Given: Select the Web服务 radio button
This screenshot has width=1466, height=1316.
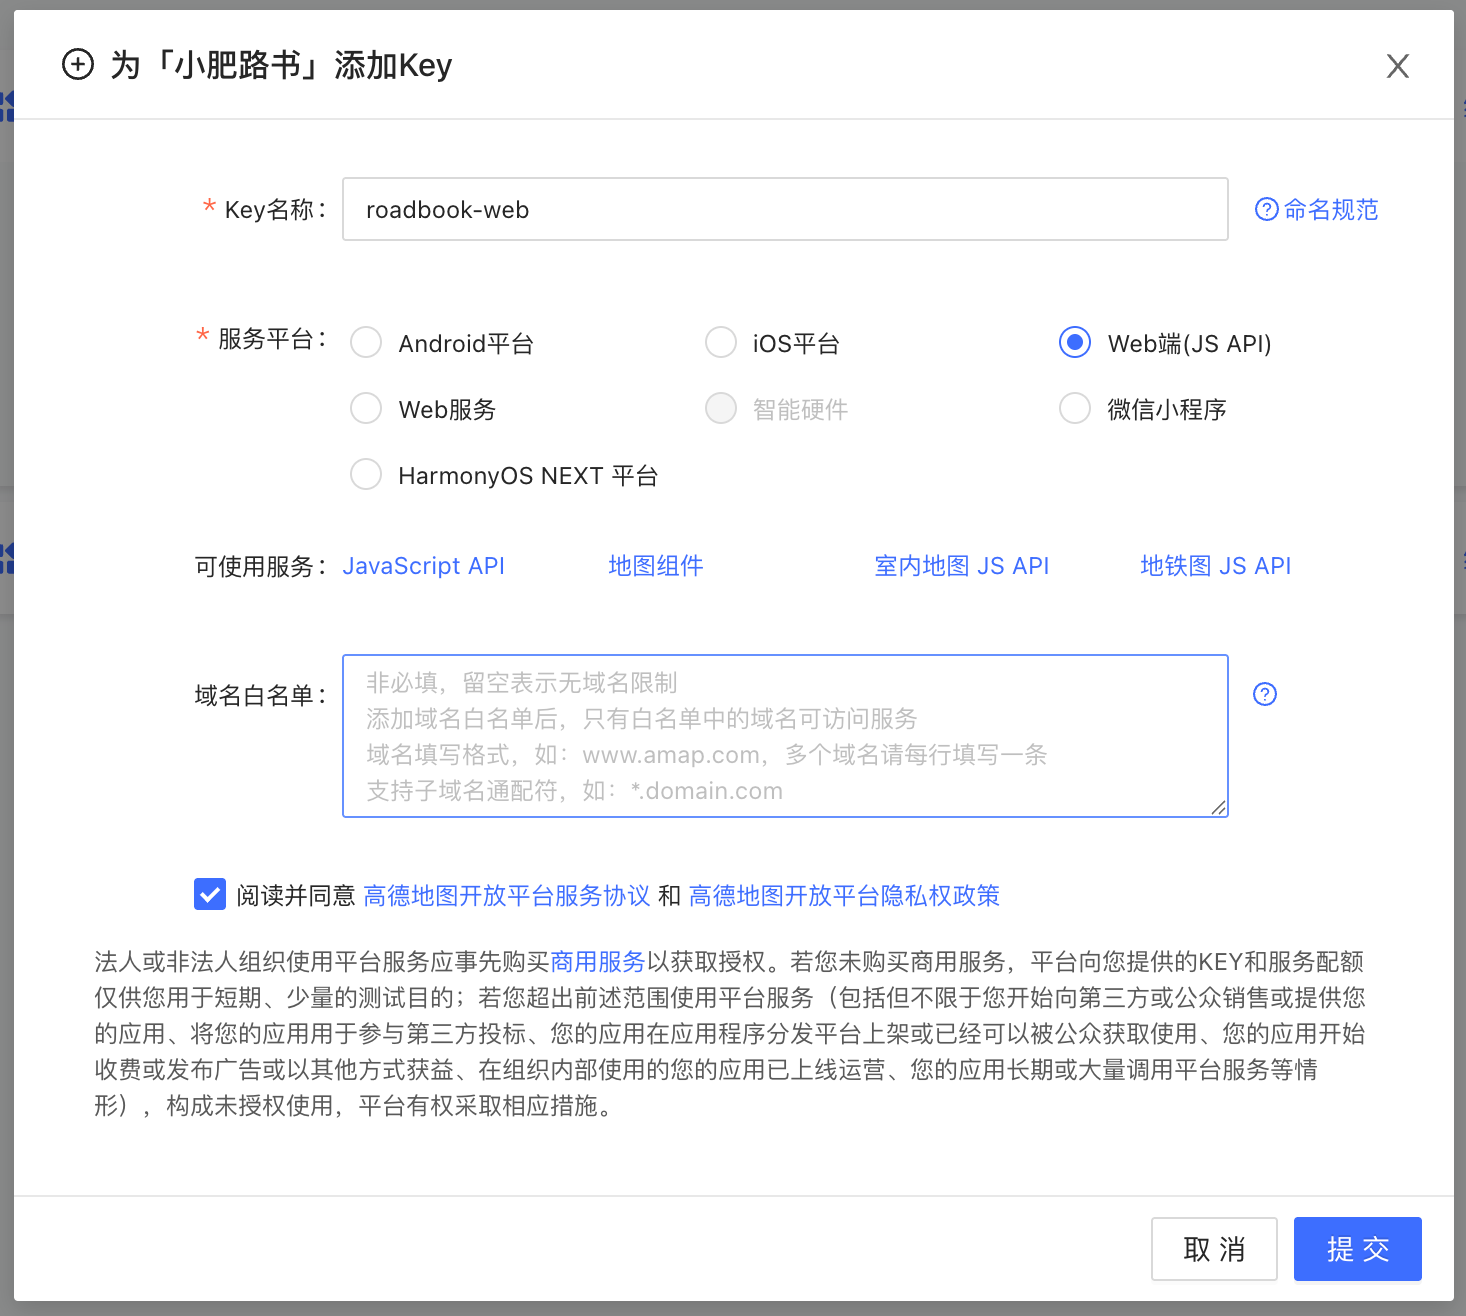Looking at the screenshot, I should [x=366, y=409].
